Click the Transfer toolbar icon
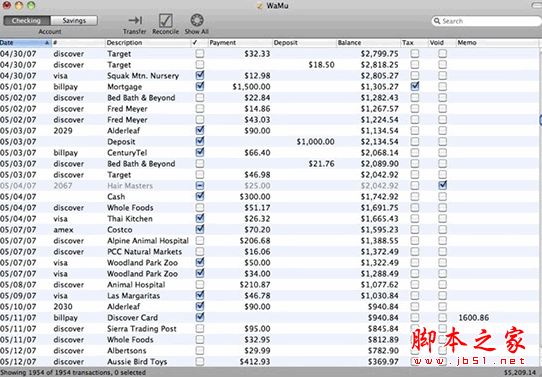The width and height of the screenshot is (542, 377). coord(135,20)
